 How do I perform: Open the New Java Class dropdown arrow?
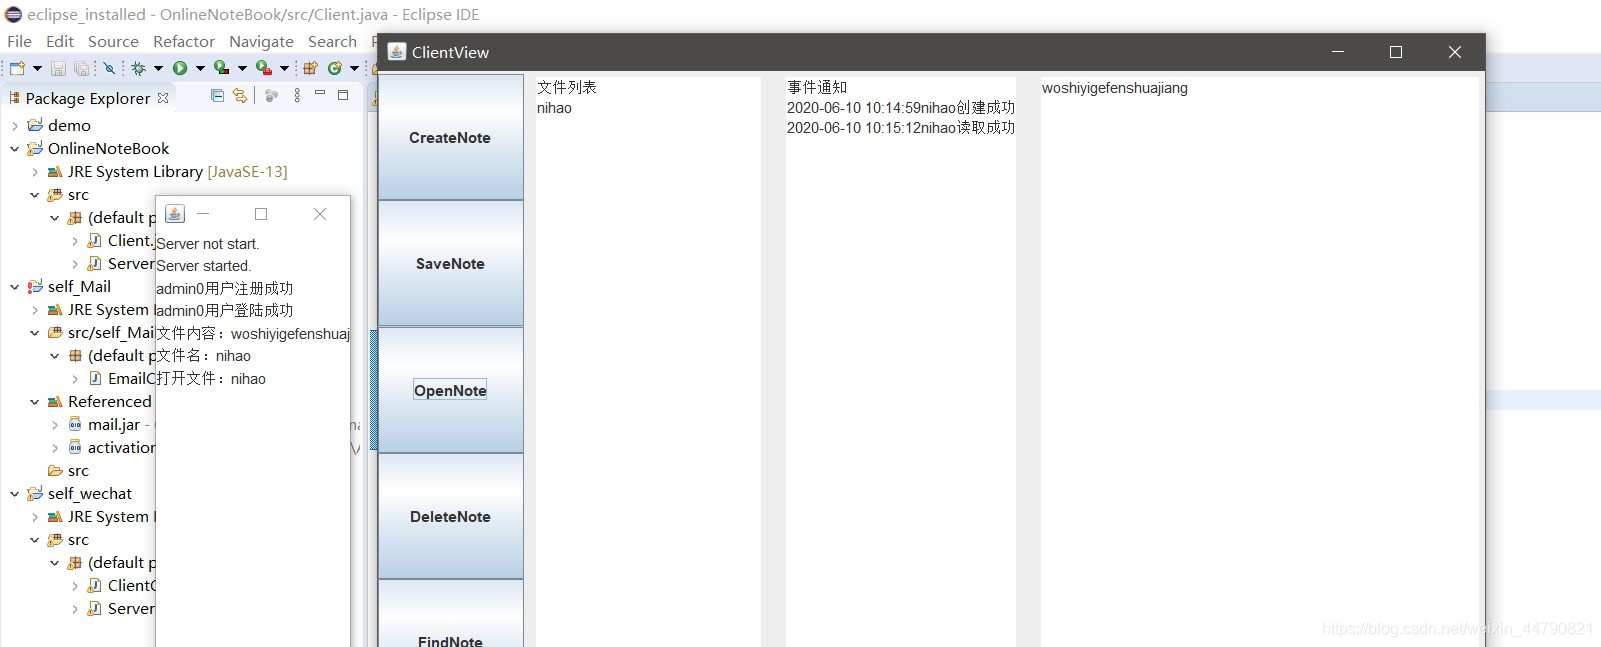[354, 68]
